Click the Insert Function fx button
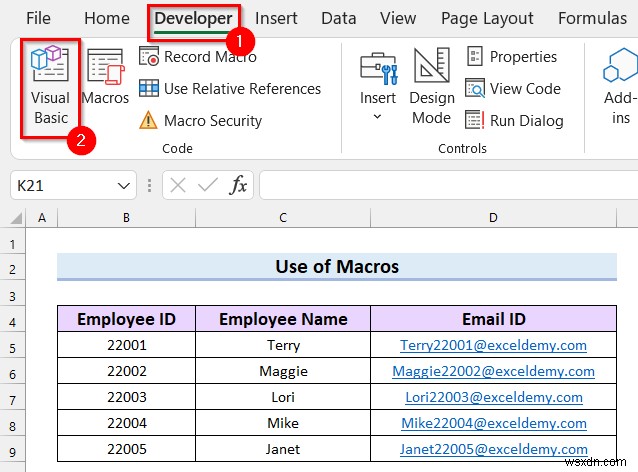The height and width of the screenshot is (472, 638). 238,186
